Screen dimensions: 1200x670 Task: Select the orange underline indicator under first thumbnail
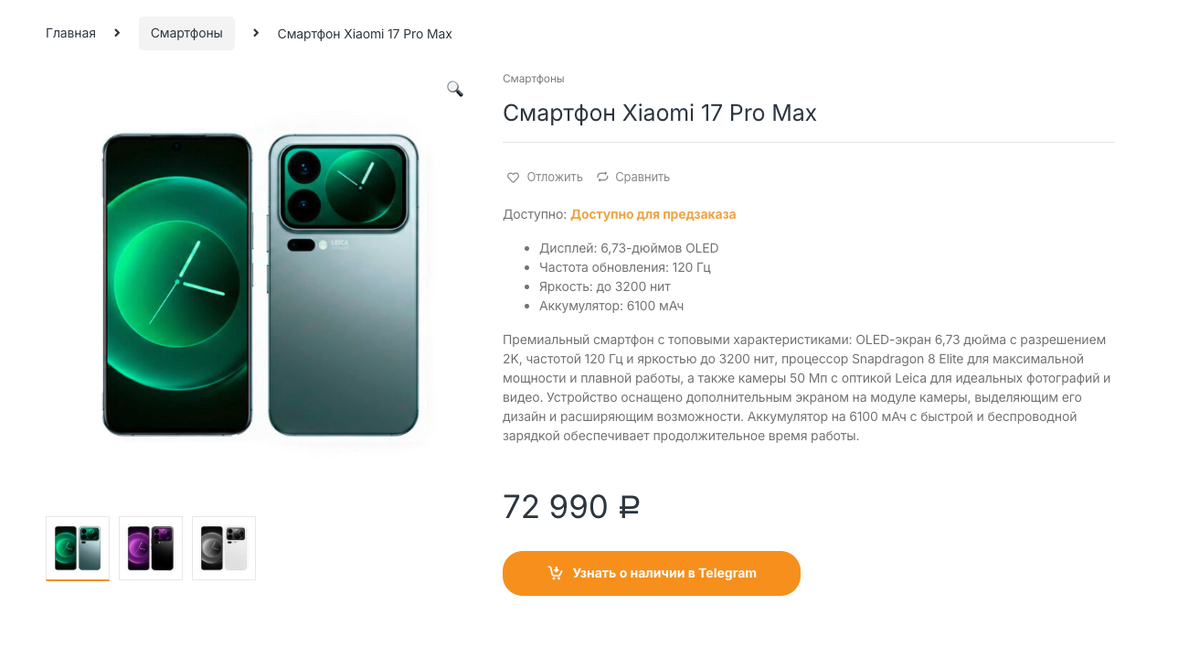point(77,580)
